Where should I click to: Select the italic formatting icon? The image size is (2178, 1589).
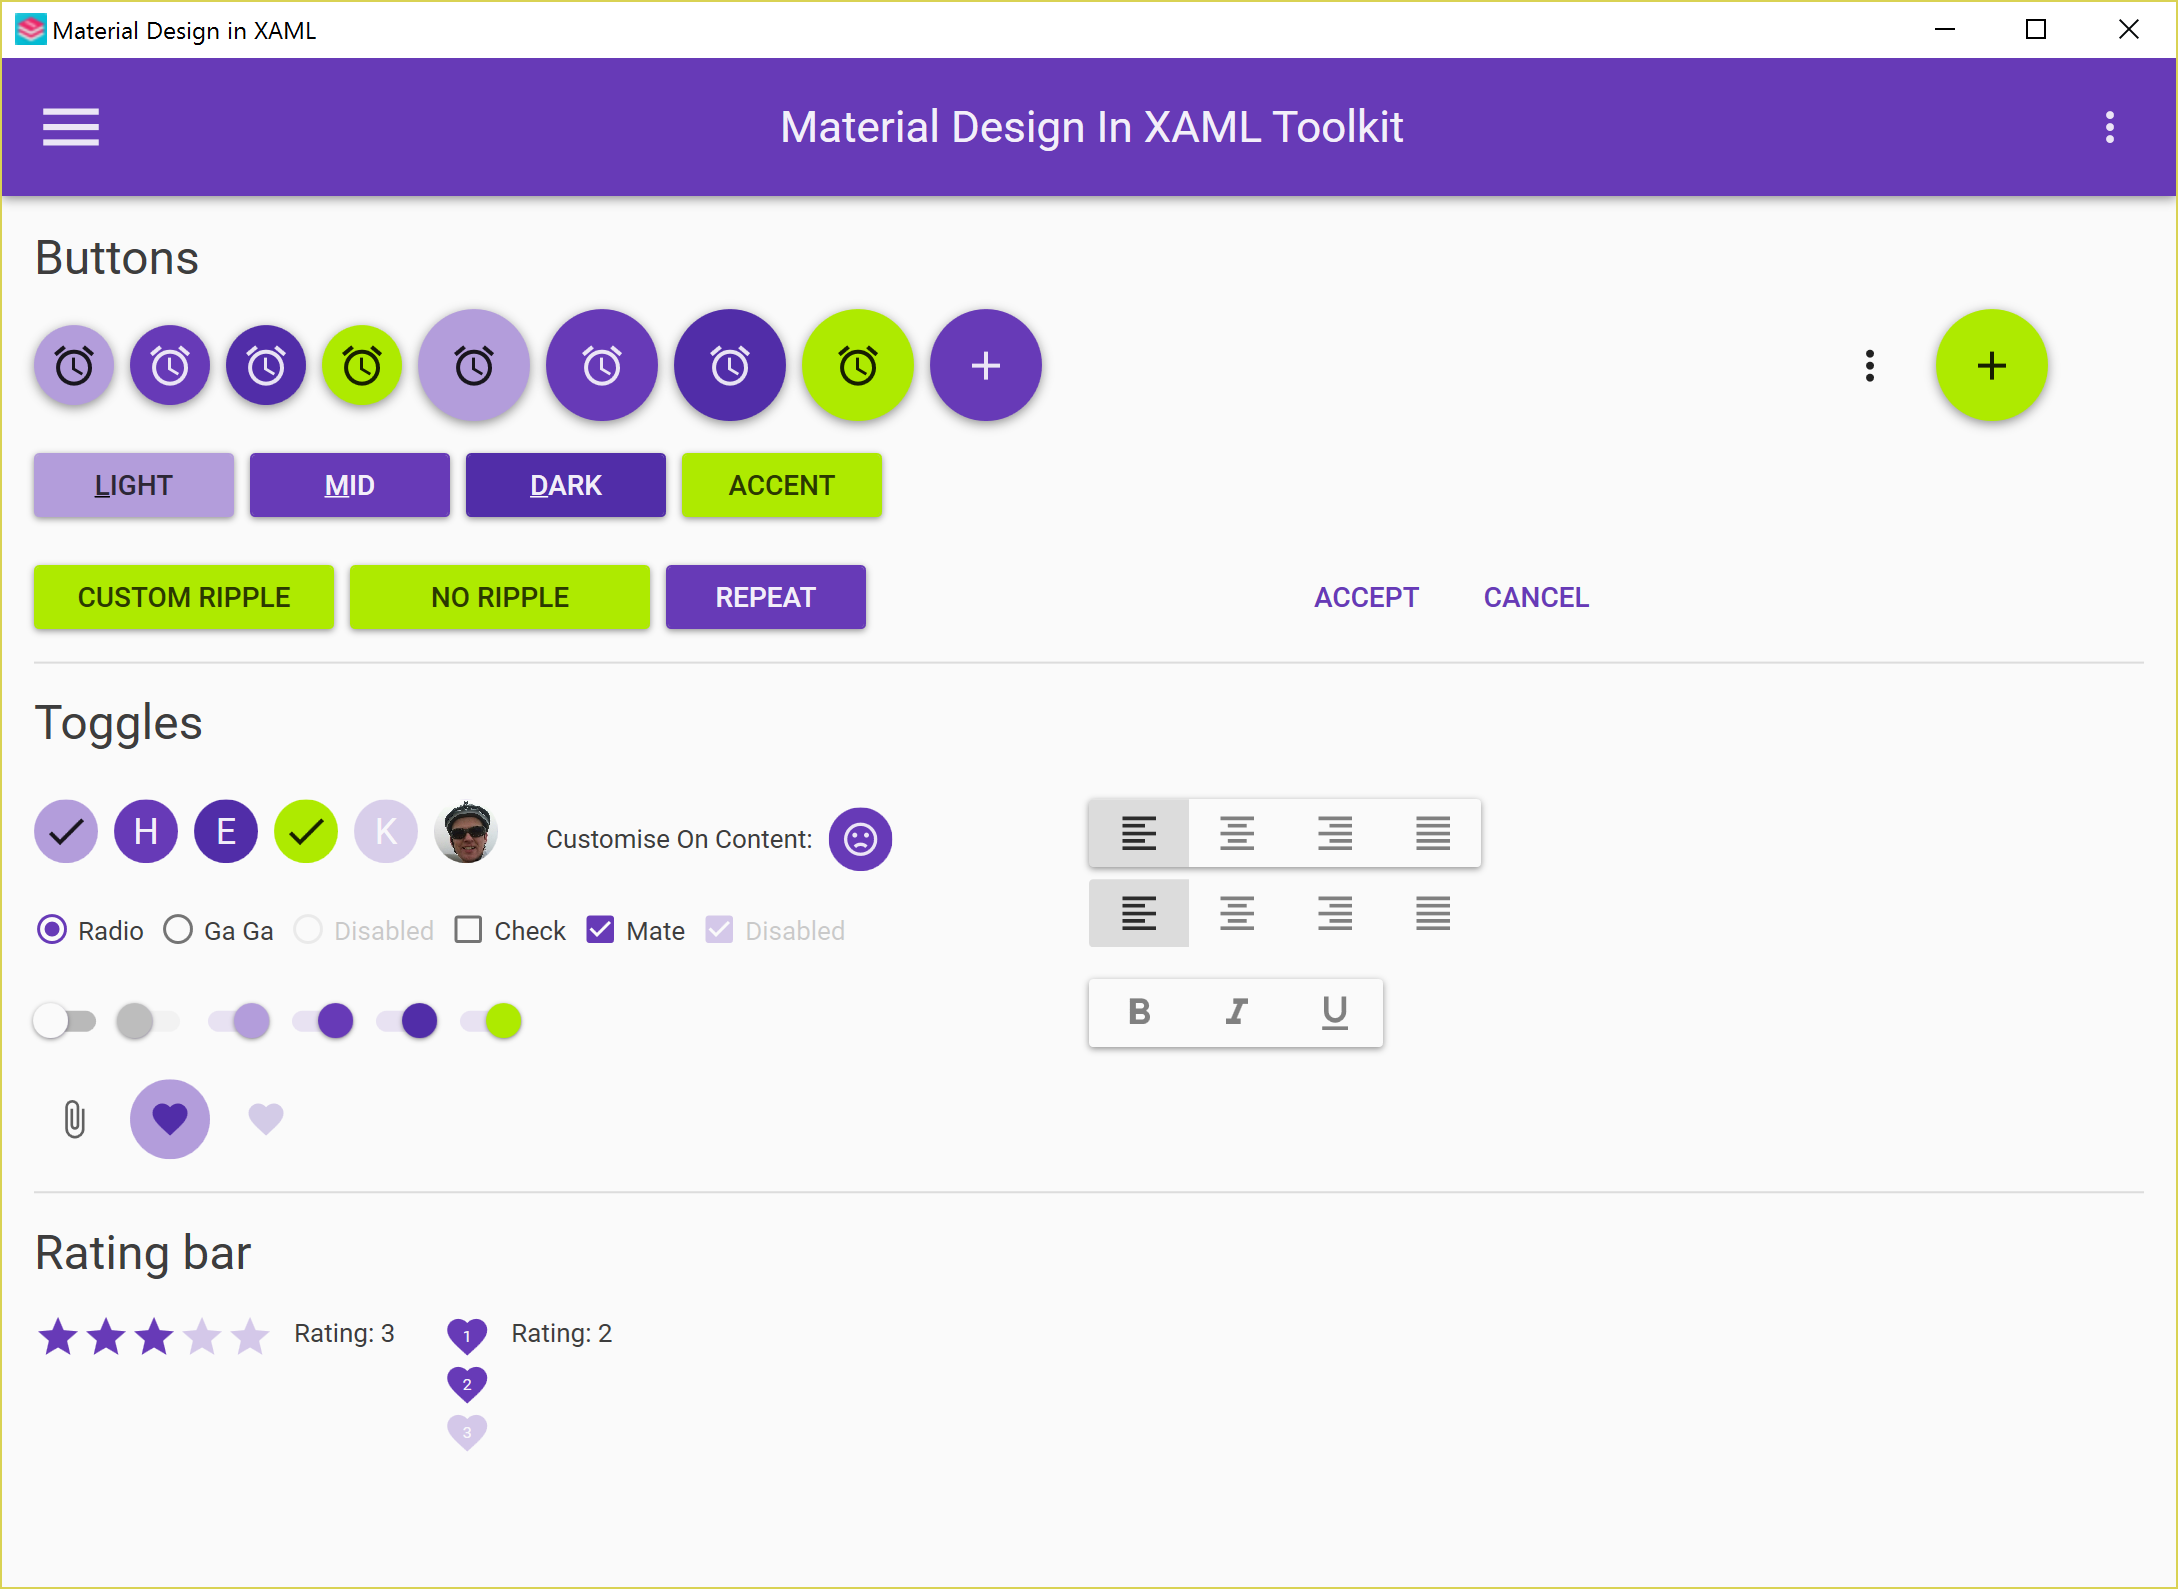[x=1236, y=1012]
